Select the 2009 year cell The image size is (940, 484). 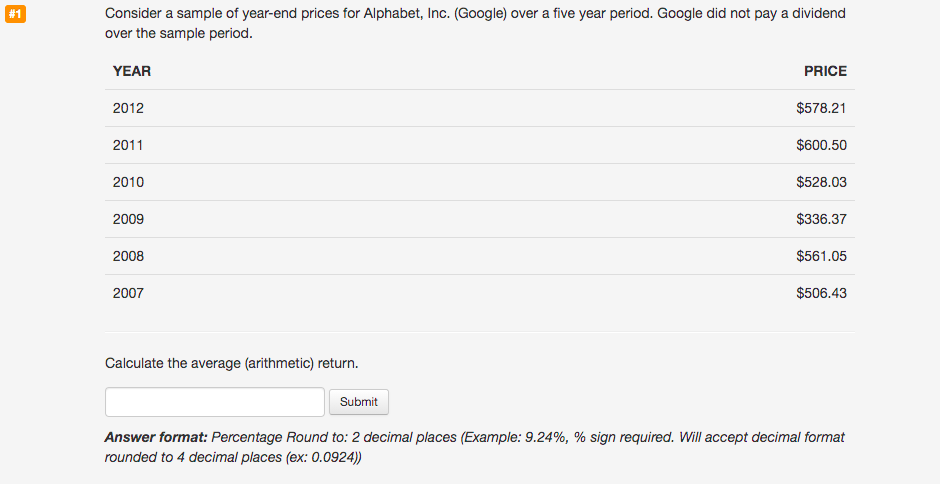coord(128,219)
